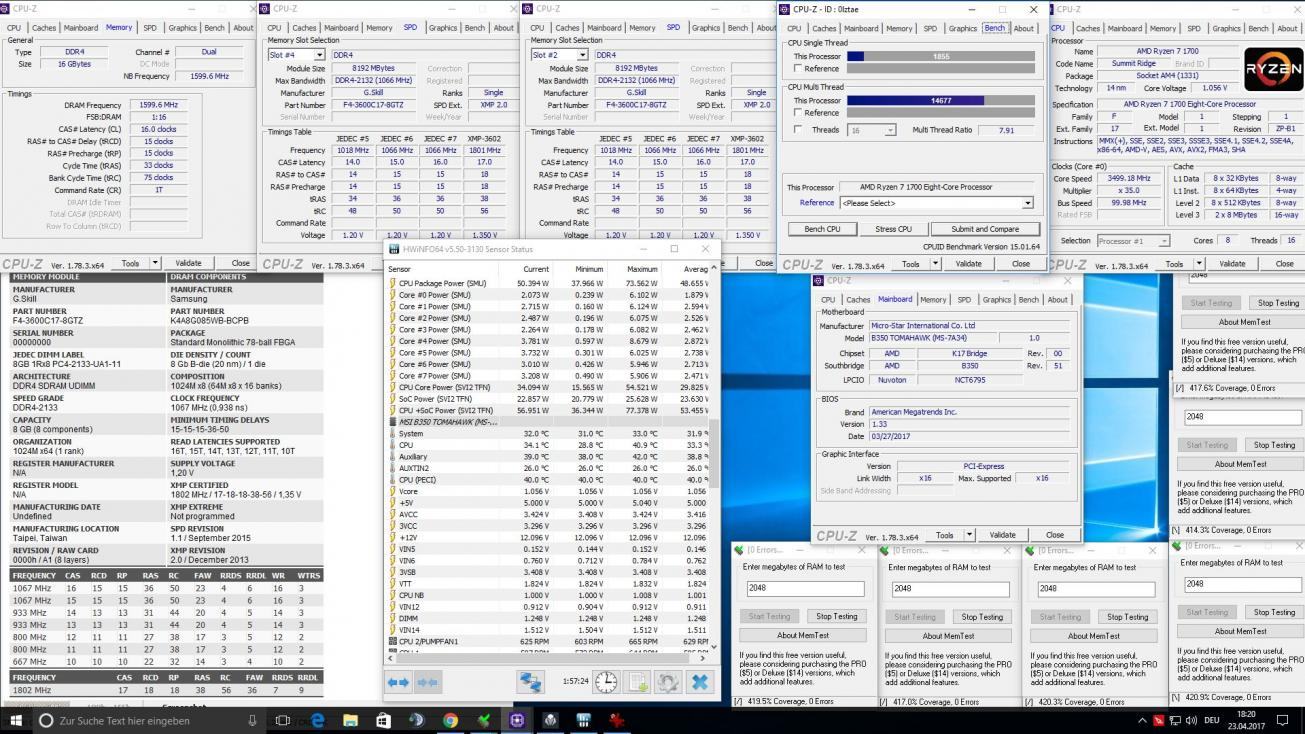This screenshot has height=734, width=1305.
Task: Click the Ryzen logo in CPU-Z
Action: pyautogui.click(x=1273, y=69)
